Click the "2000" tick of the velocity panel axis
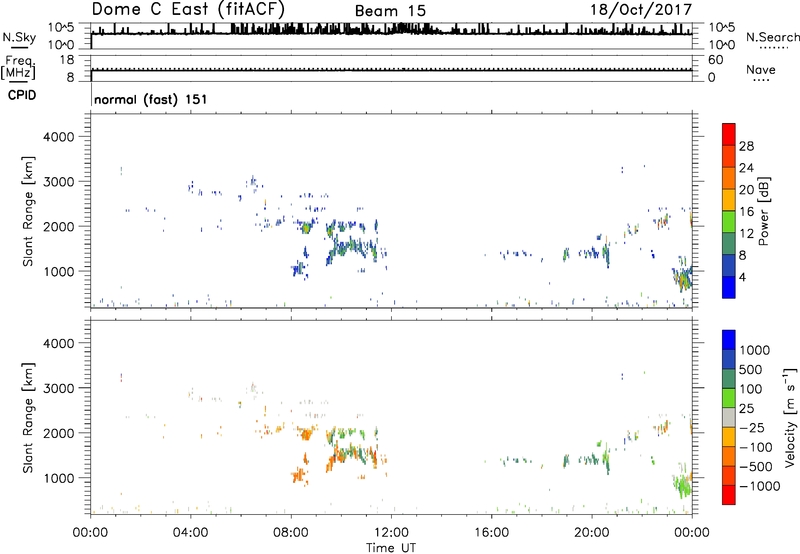This screenshot has height=554, width=800. [59, 434]
